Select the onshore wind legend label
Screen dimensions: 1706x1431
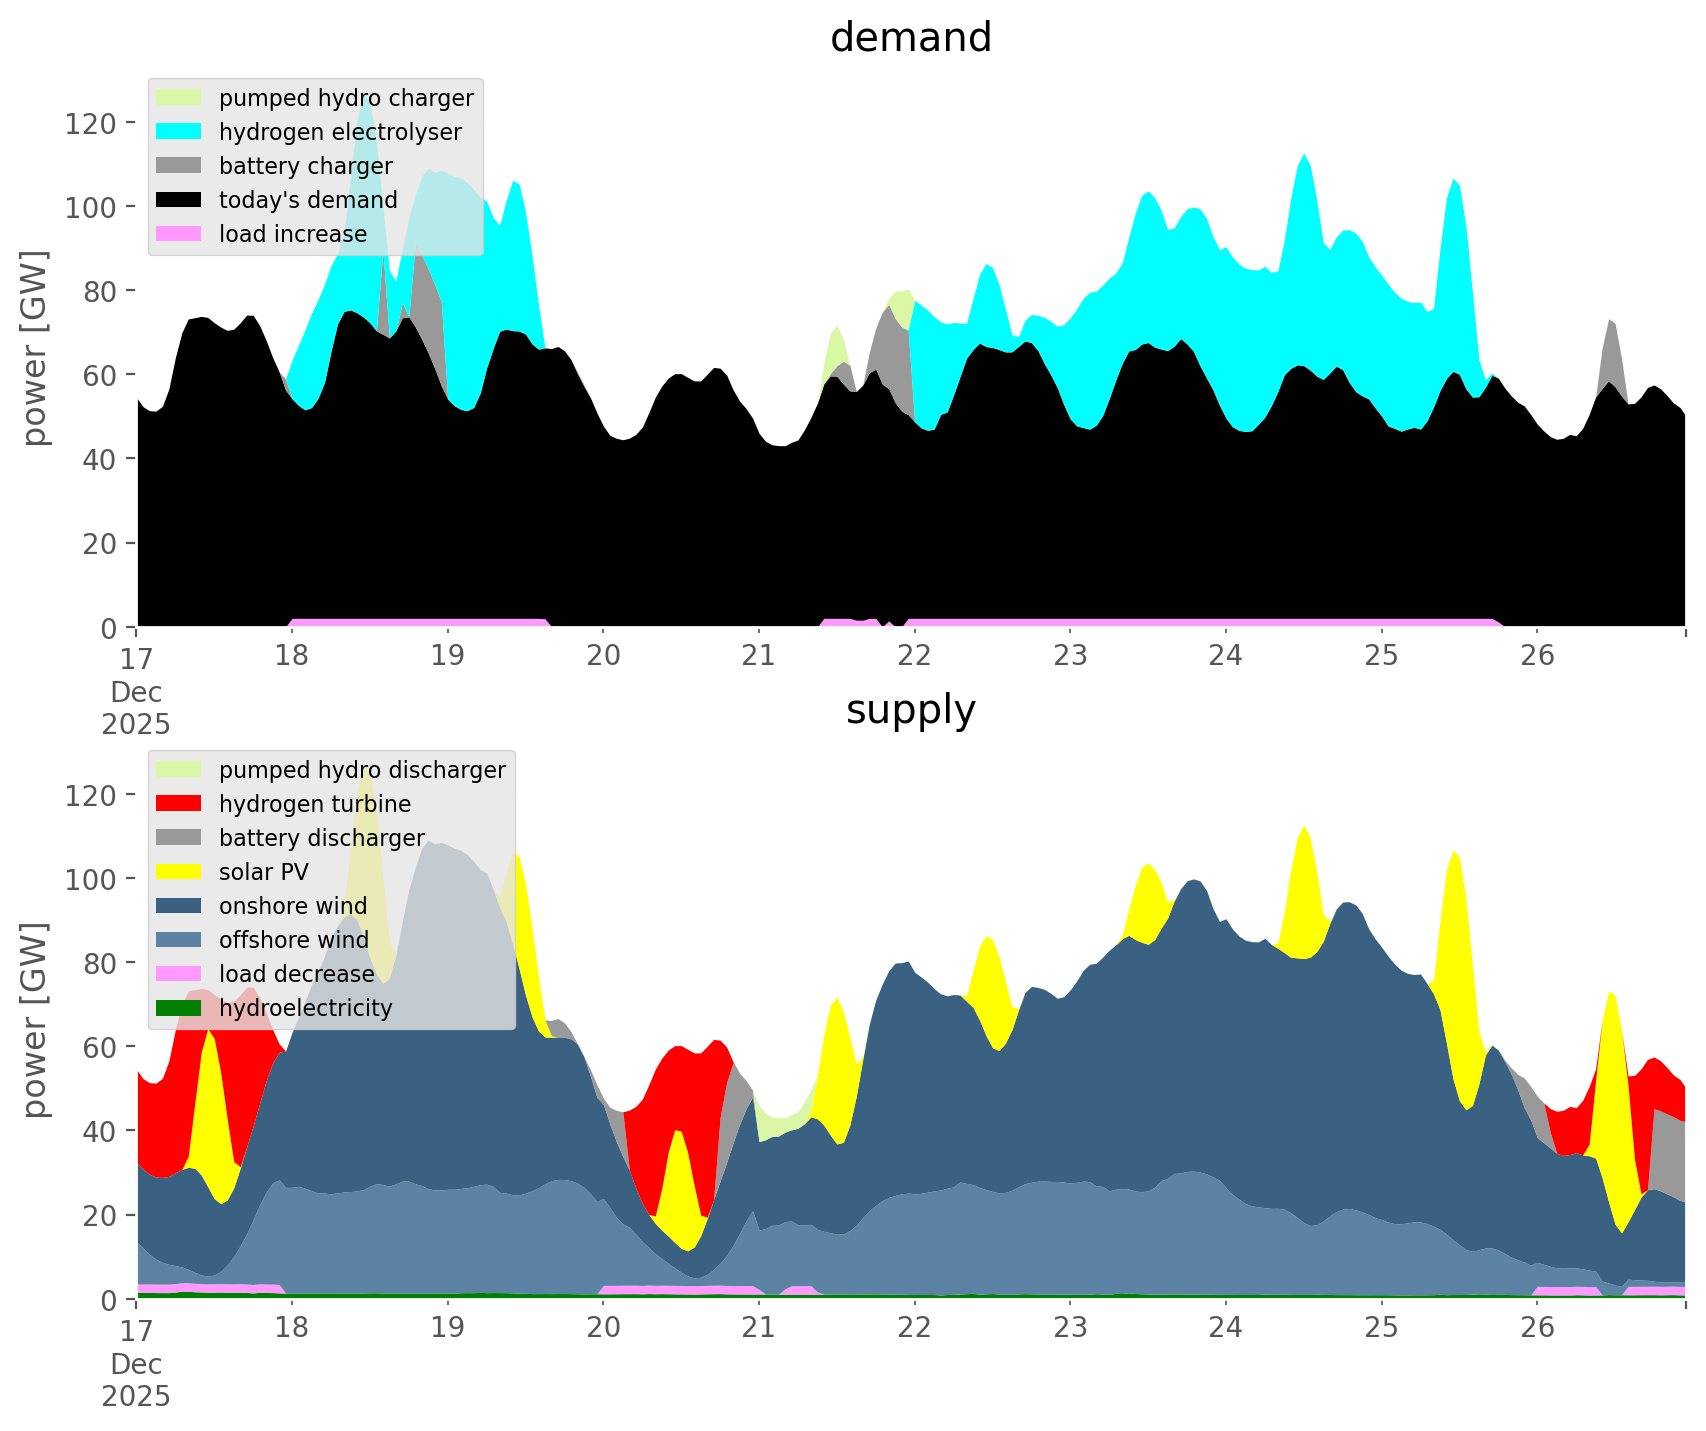[x=293, y=906]
